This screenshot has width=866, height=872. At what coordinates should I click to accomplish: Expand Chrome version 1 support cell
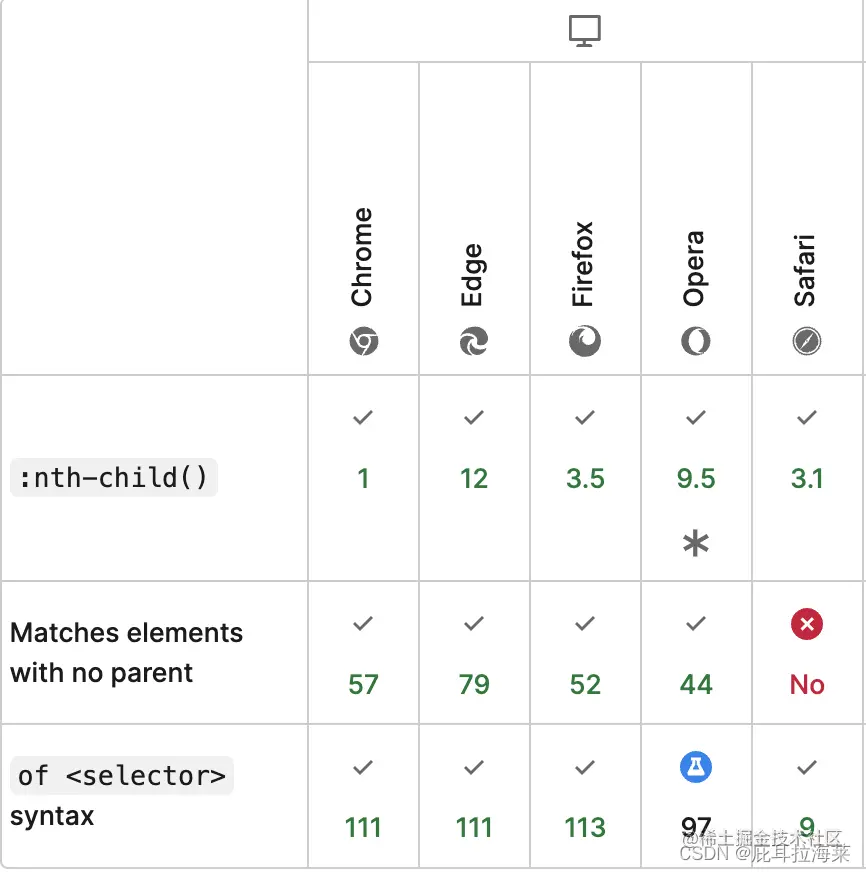[364, 478]
